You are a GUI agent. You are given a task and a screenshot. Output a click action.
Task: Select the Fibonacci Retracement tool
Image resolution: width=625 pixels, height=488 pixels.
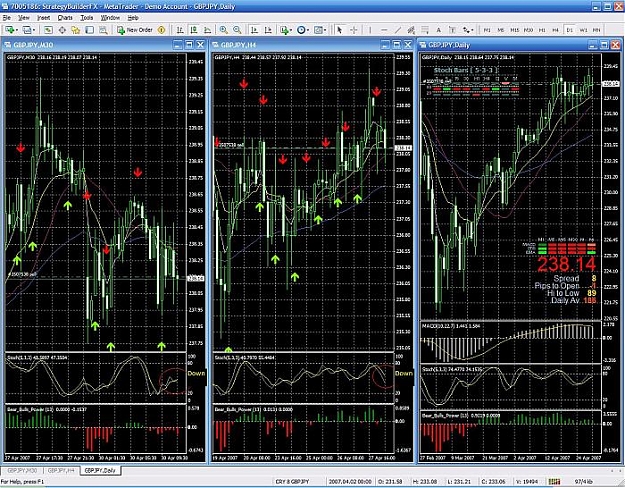pyautogui.click(x=425, y=30)
